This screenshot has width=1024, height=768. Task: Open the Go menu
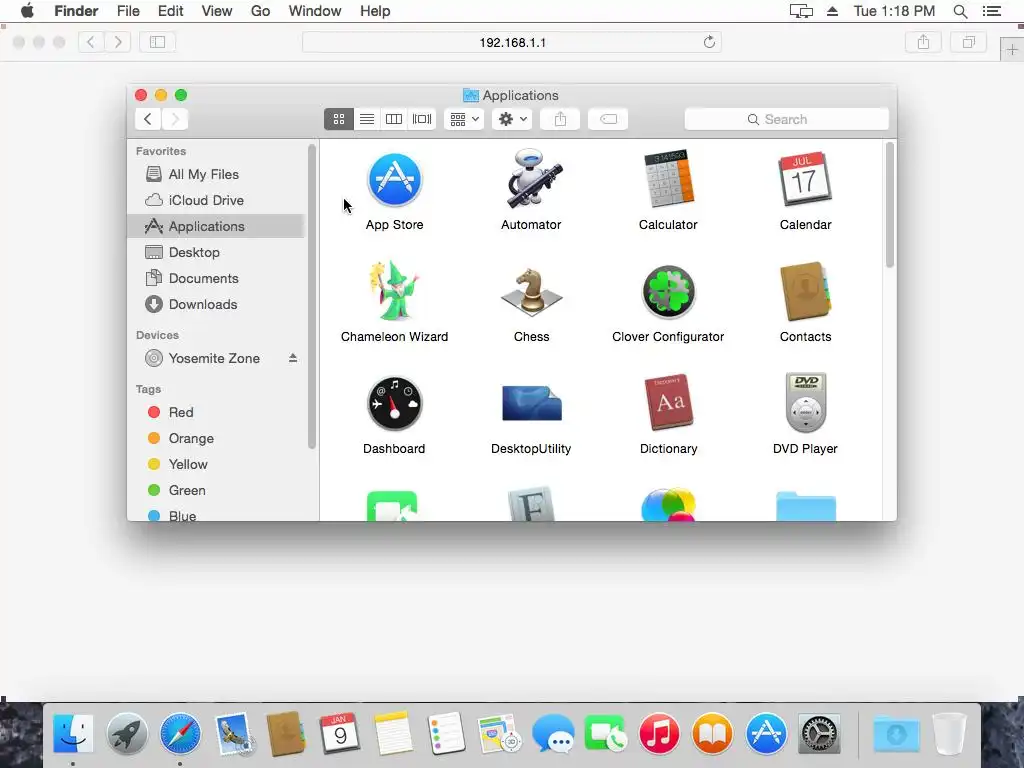[261, 11]
